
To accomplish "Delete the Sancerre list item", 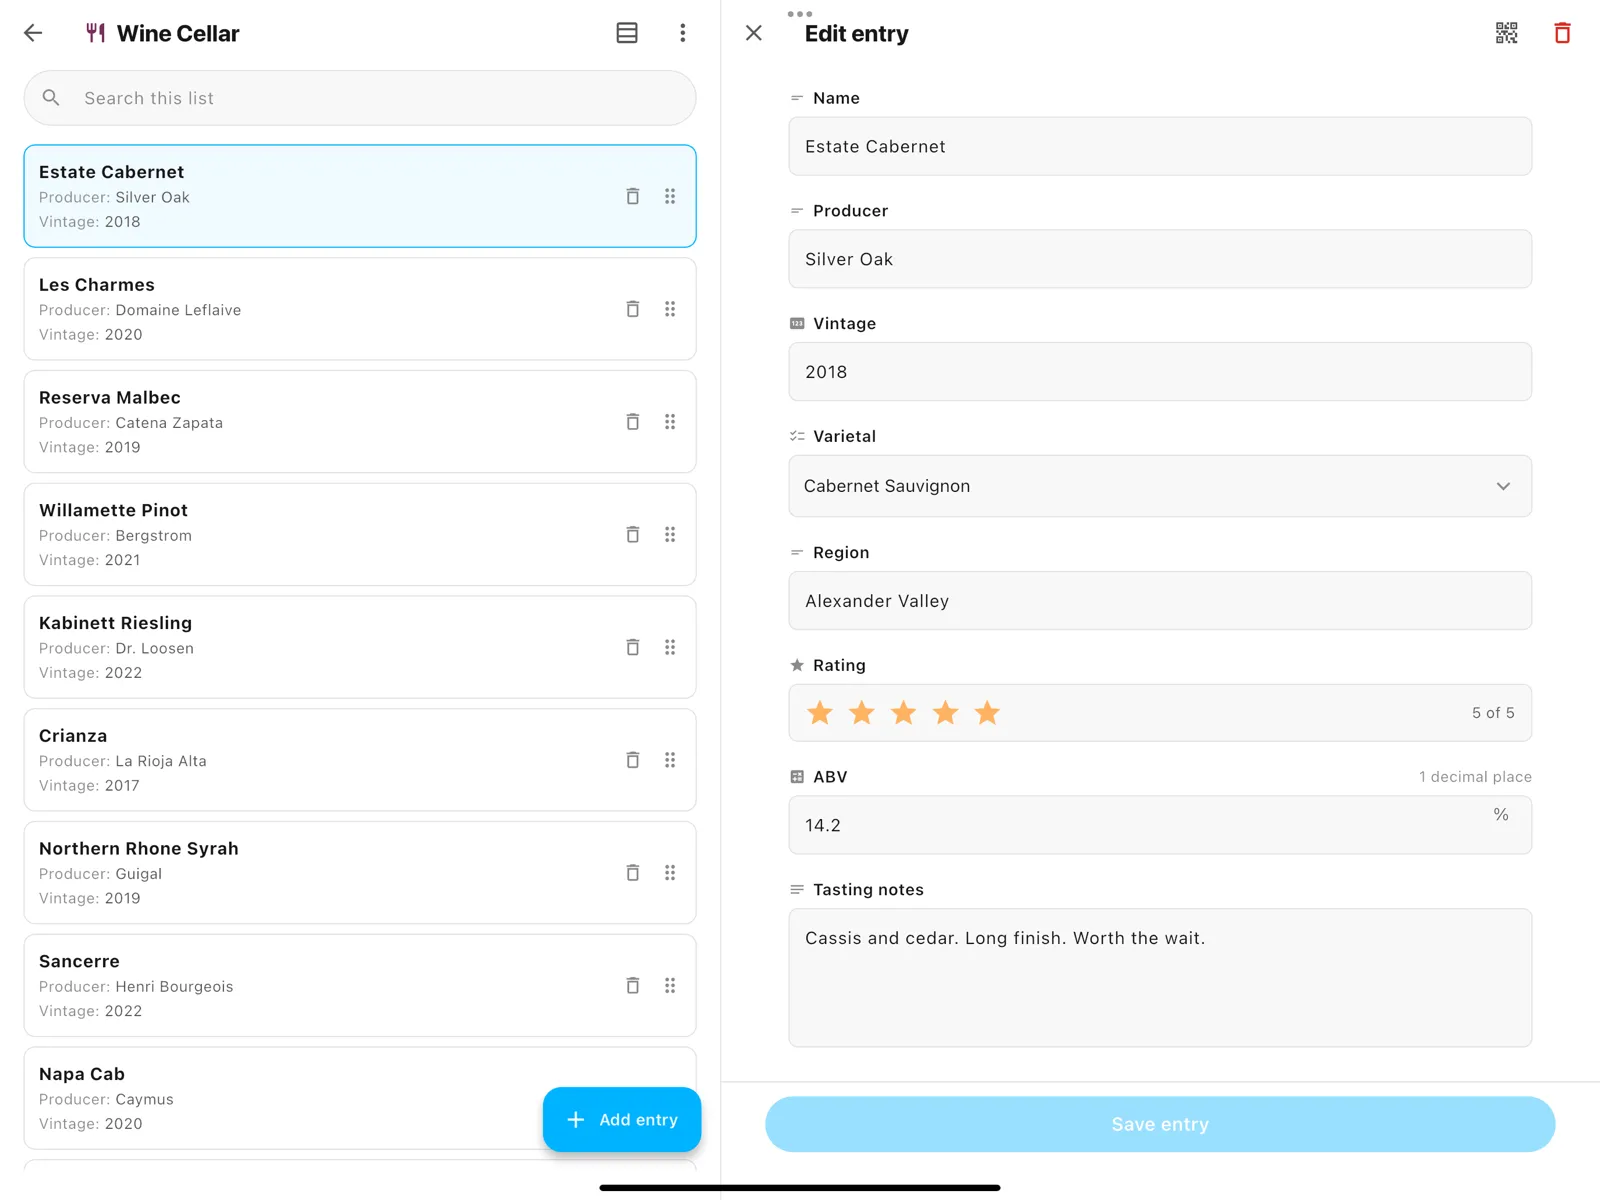I will click(x=633, y=986).
